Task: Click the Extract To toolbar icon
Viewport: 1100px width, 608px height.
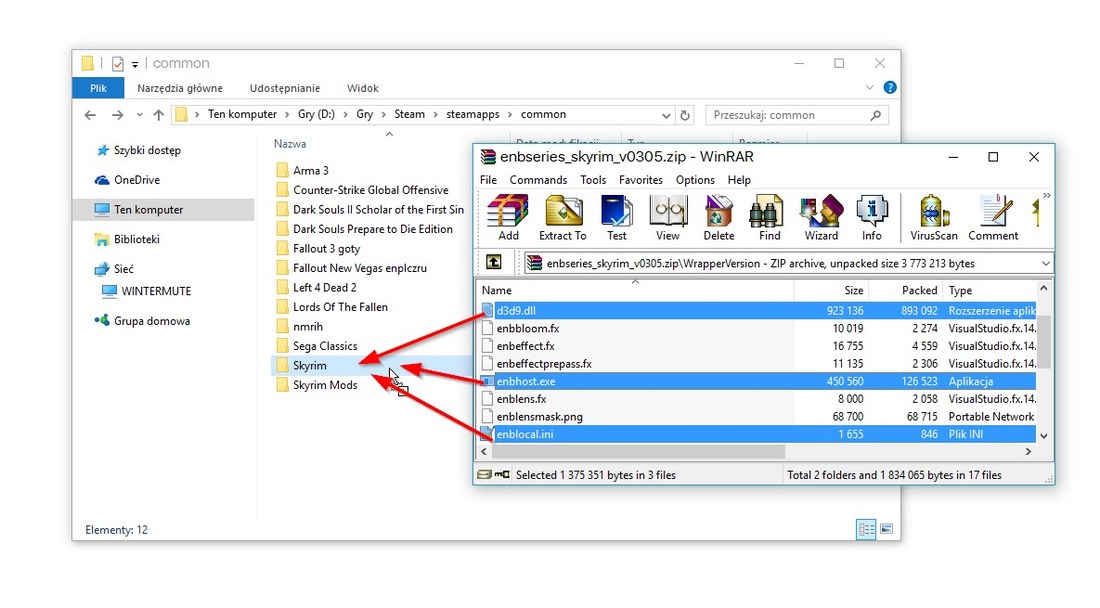Action: [563, 217]
